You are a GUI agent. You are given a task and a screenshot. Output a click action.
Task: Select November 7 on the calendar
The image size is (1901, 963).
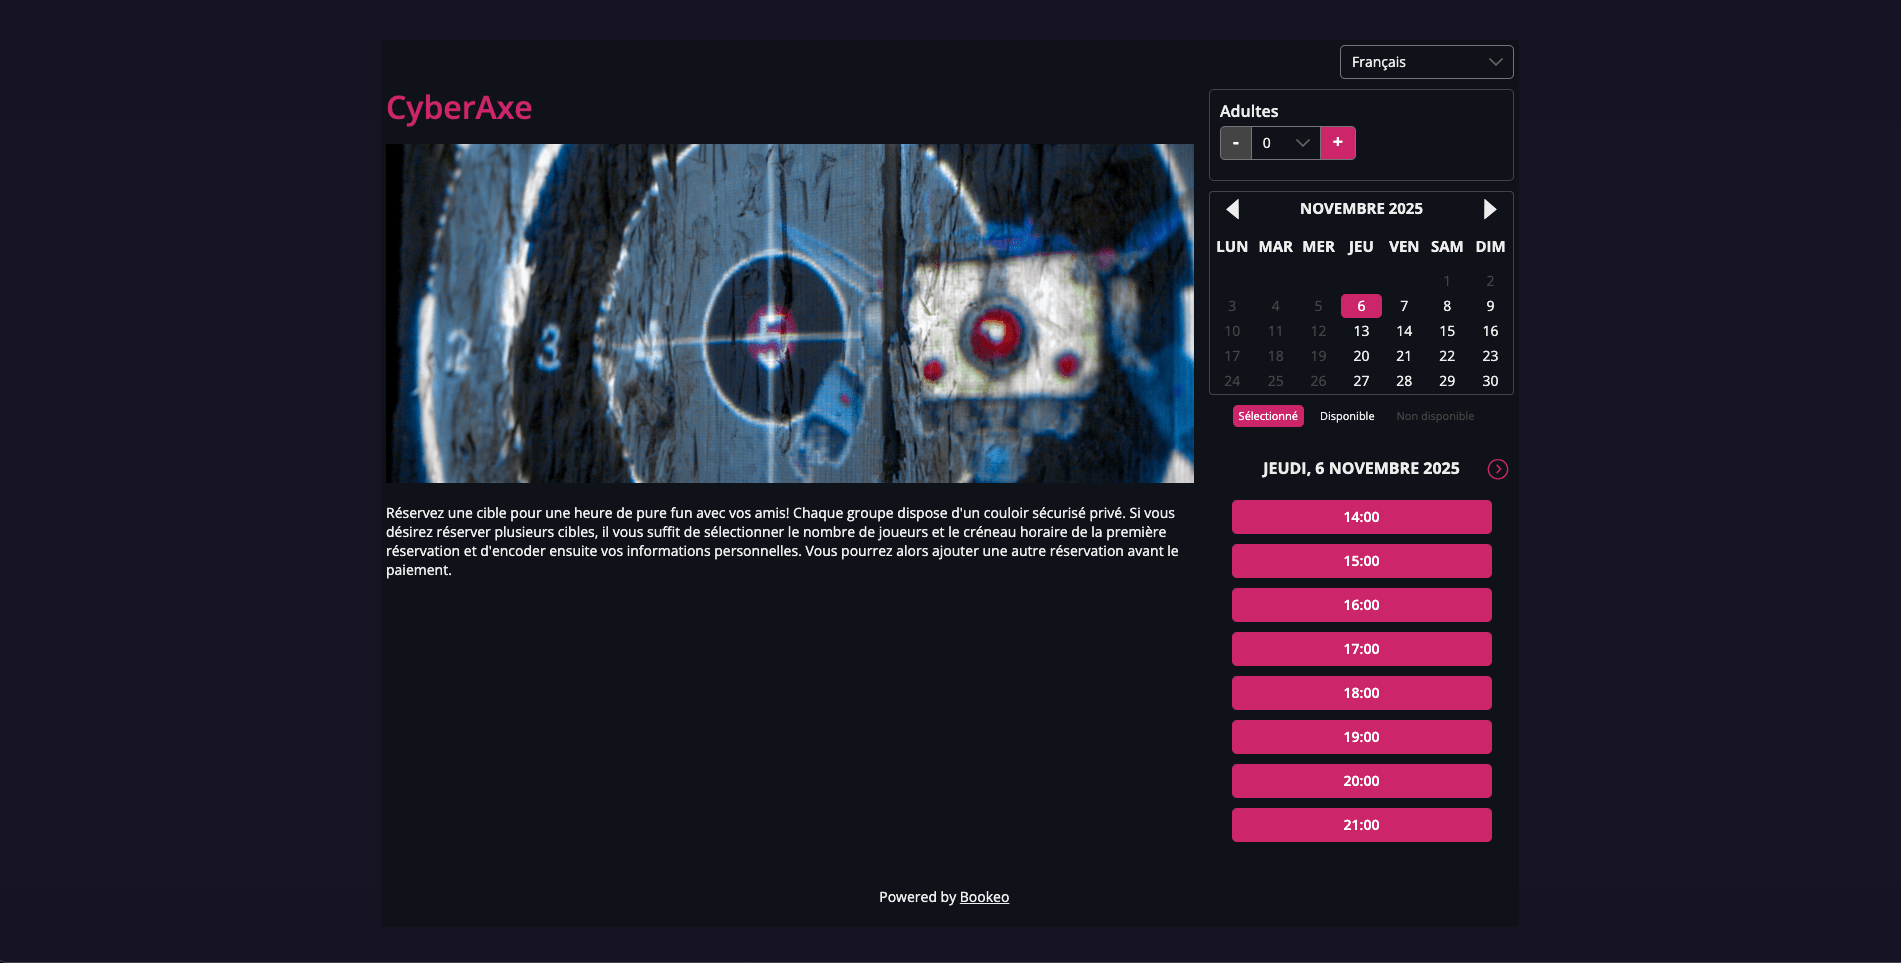[x=1404, y=306]
